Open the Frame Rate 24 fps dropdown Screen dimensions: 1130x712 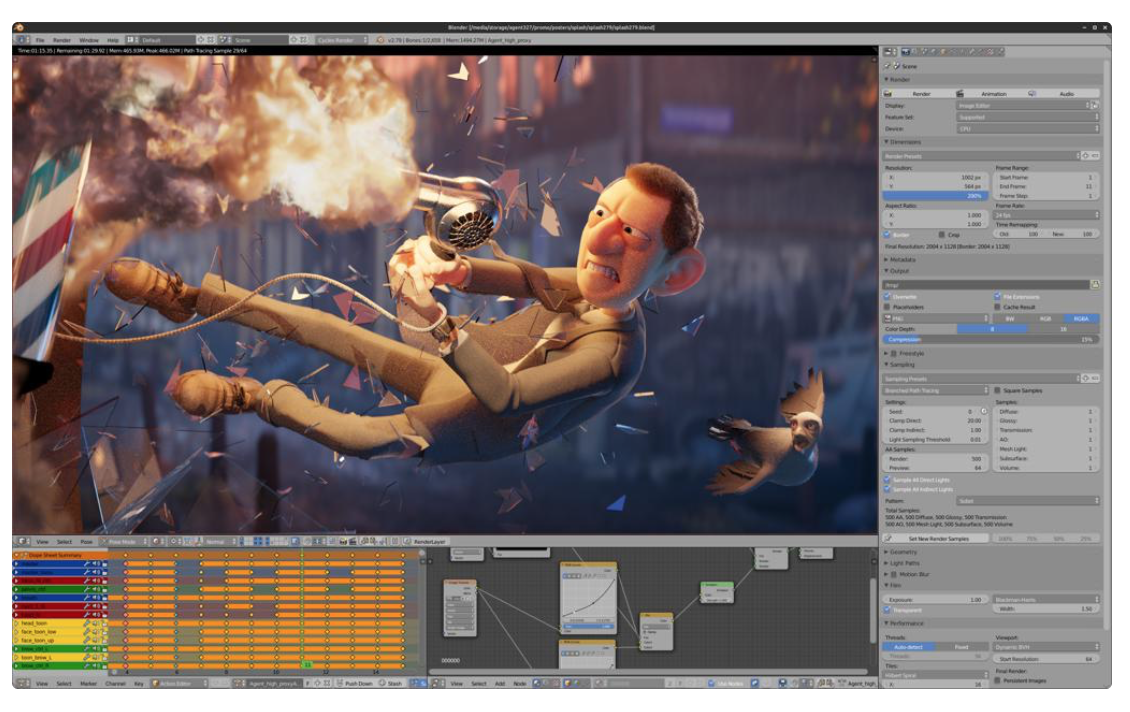1046,215
